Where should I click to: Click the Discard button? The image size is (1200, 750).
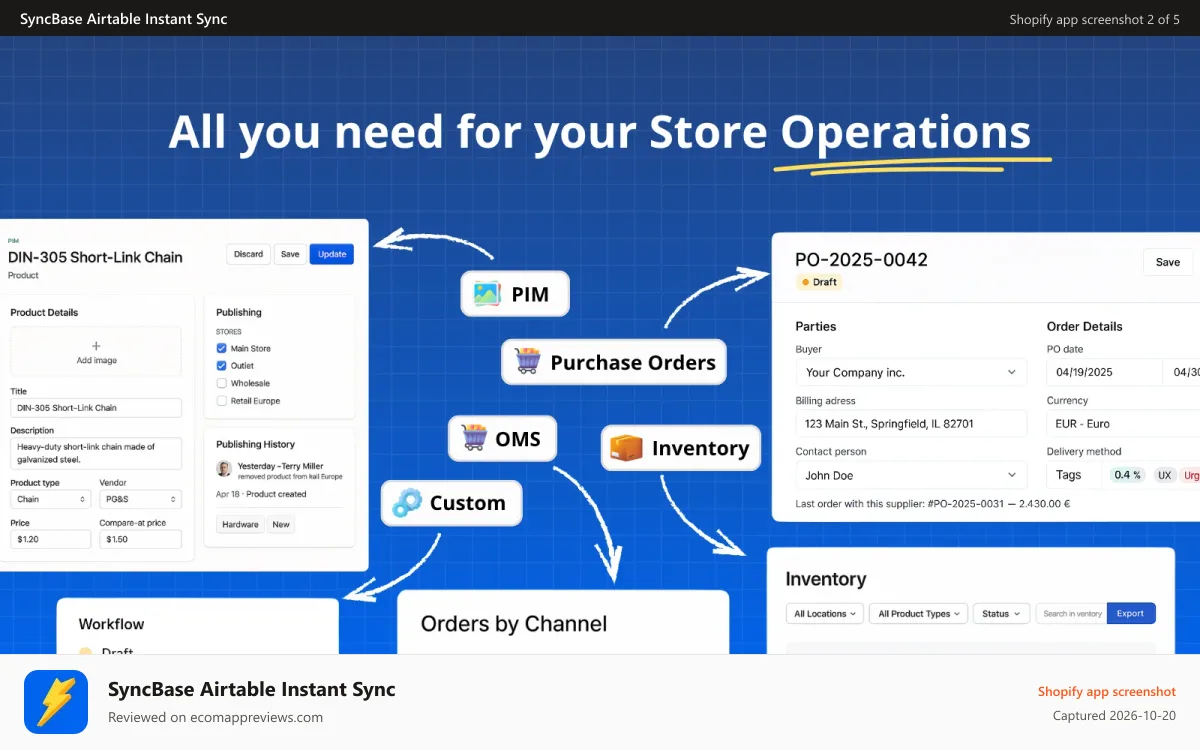click(249, 254)
